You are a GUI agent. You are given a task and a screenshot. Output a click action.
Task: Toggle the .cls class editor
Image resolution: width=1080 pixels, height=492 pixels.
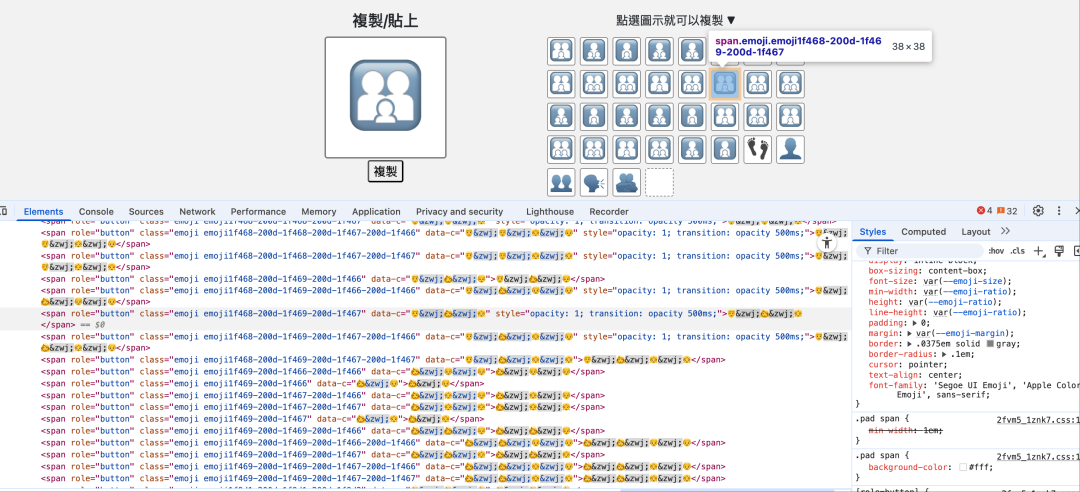1017,251
